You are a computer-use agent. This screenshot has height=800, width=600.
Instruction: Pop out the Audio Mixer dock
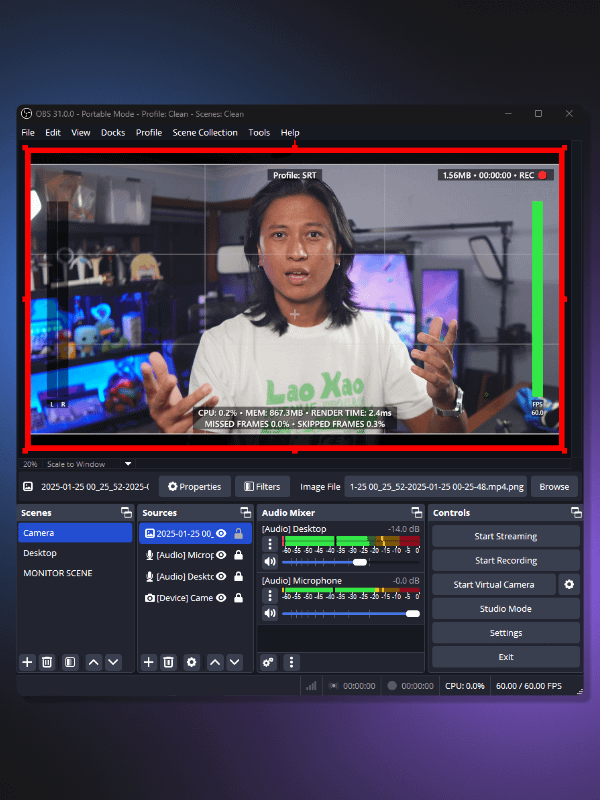click(x=416, y=513)
